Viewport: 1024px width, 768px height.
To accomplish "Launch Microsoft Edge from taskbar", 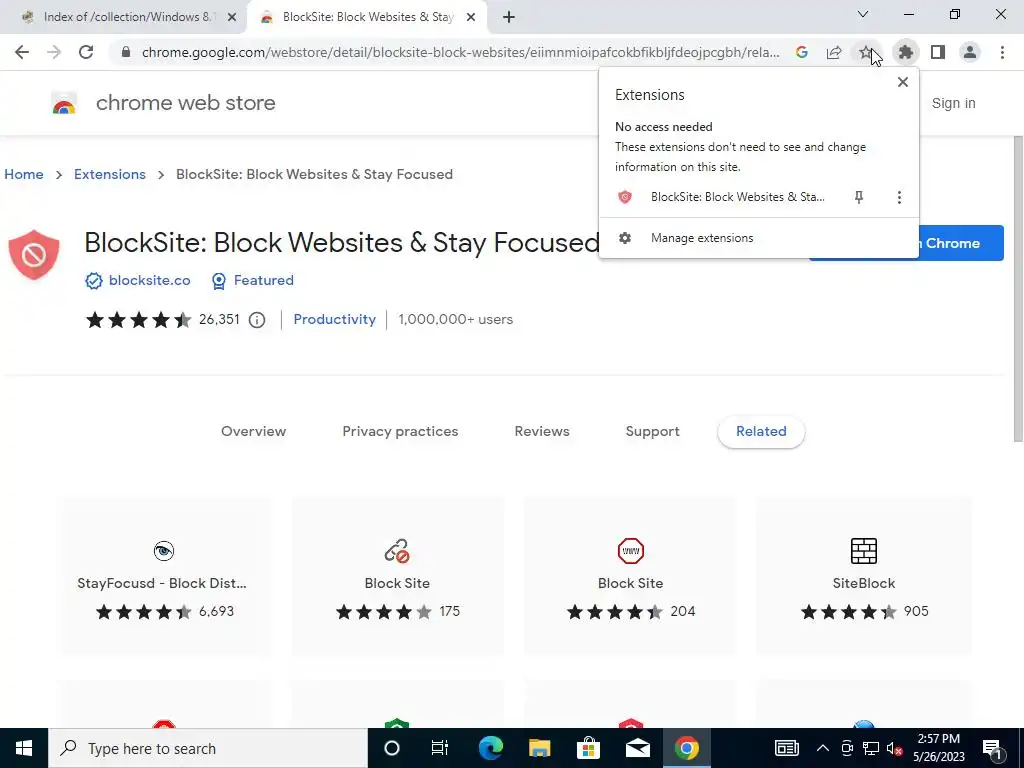I will coord(490,748).
